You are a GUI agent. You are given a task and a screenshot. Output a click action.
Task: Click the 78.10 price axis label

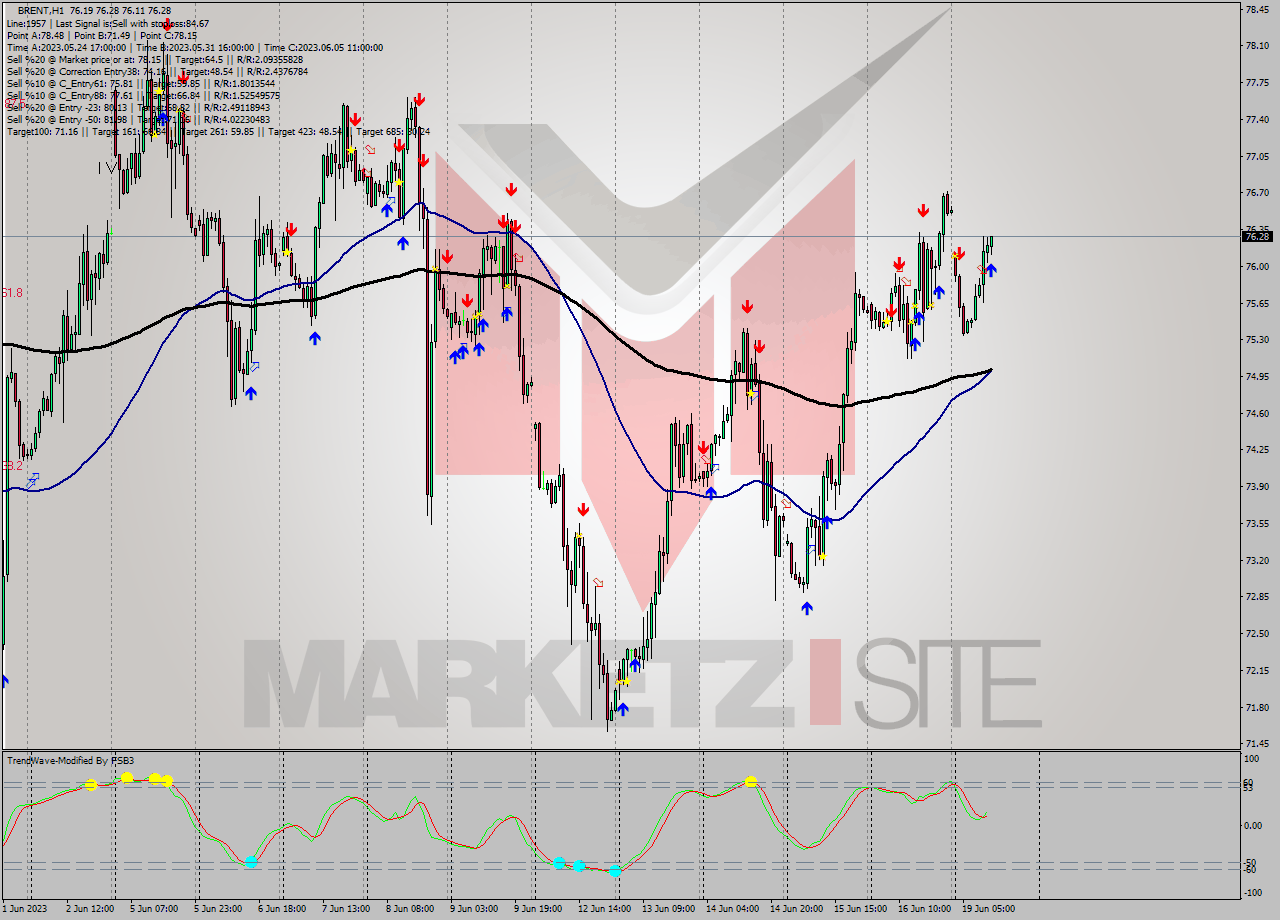coord(1257,46)
